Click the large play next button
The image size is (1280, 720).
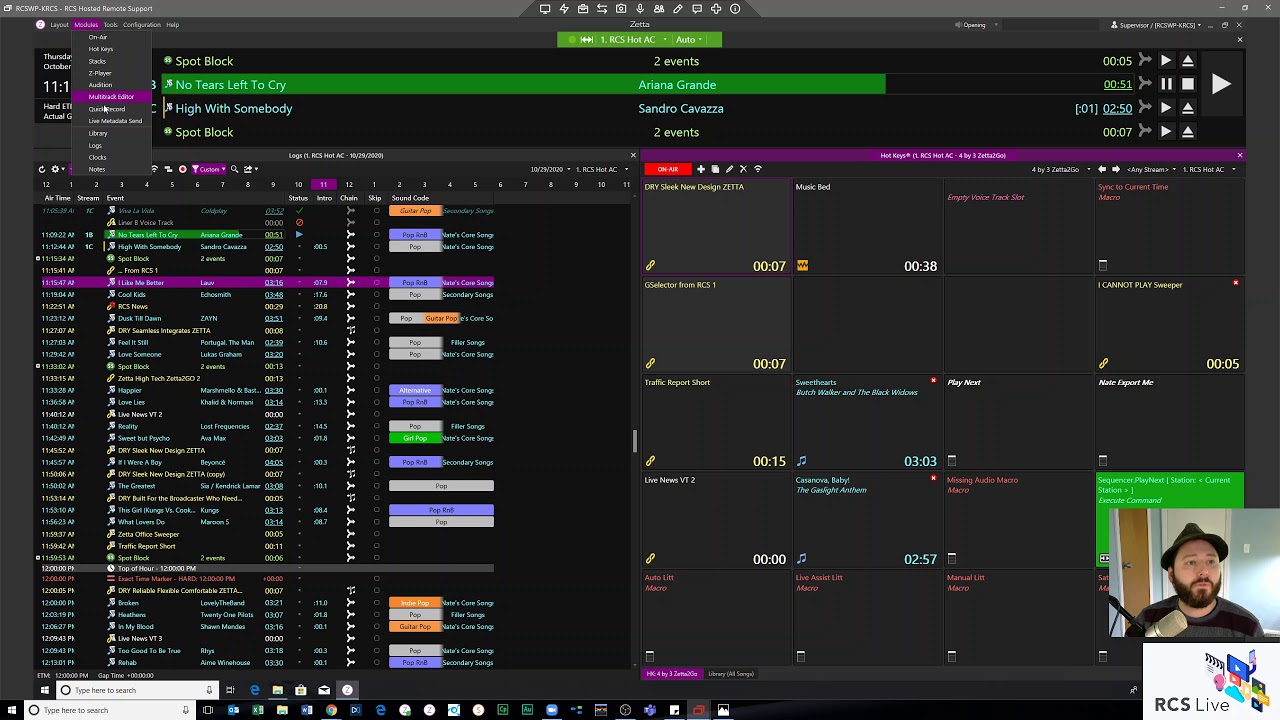[x=1221, y=85]
